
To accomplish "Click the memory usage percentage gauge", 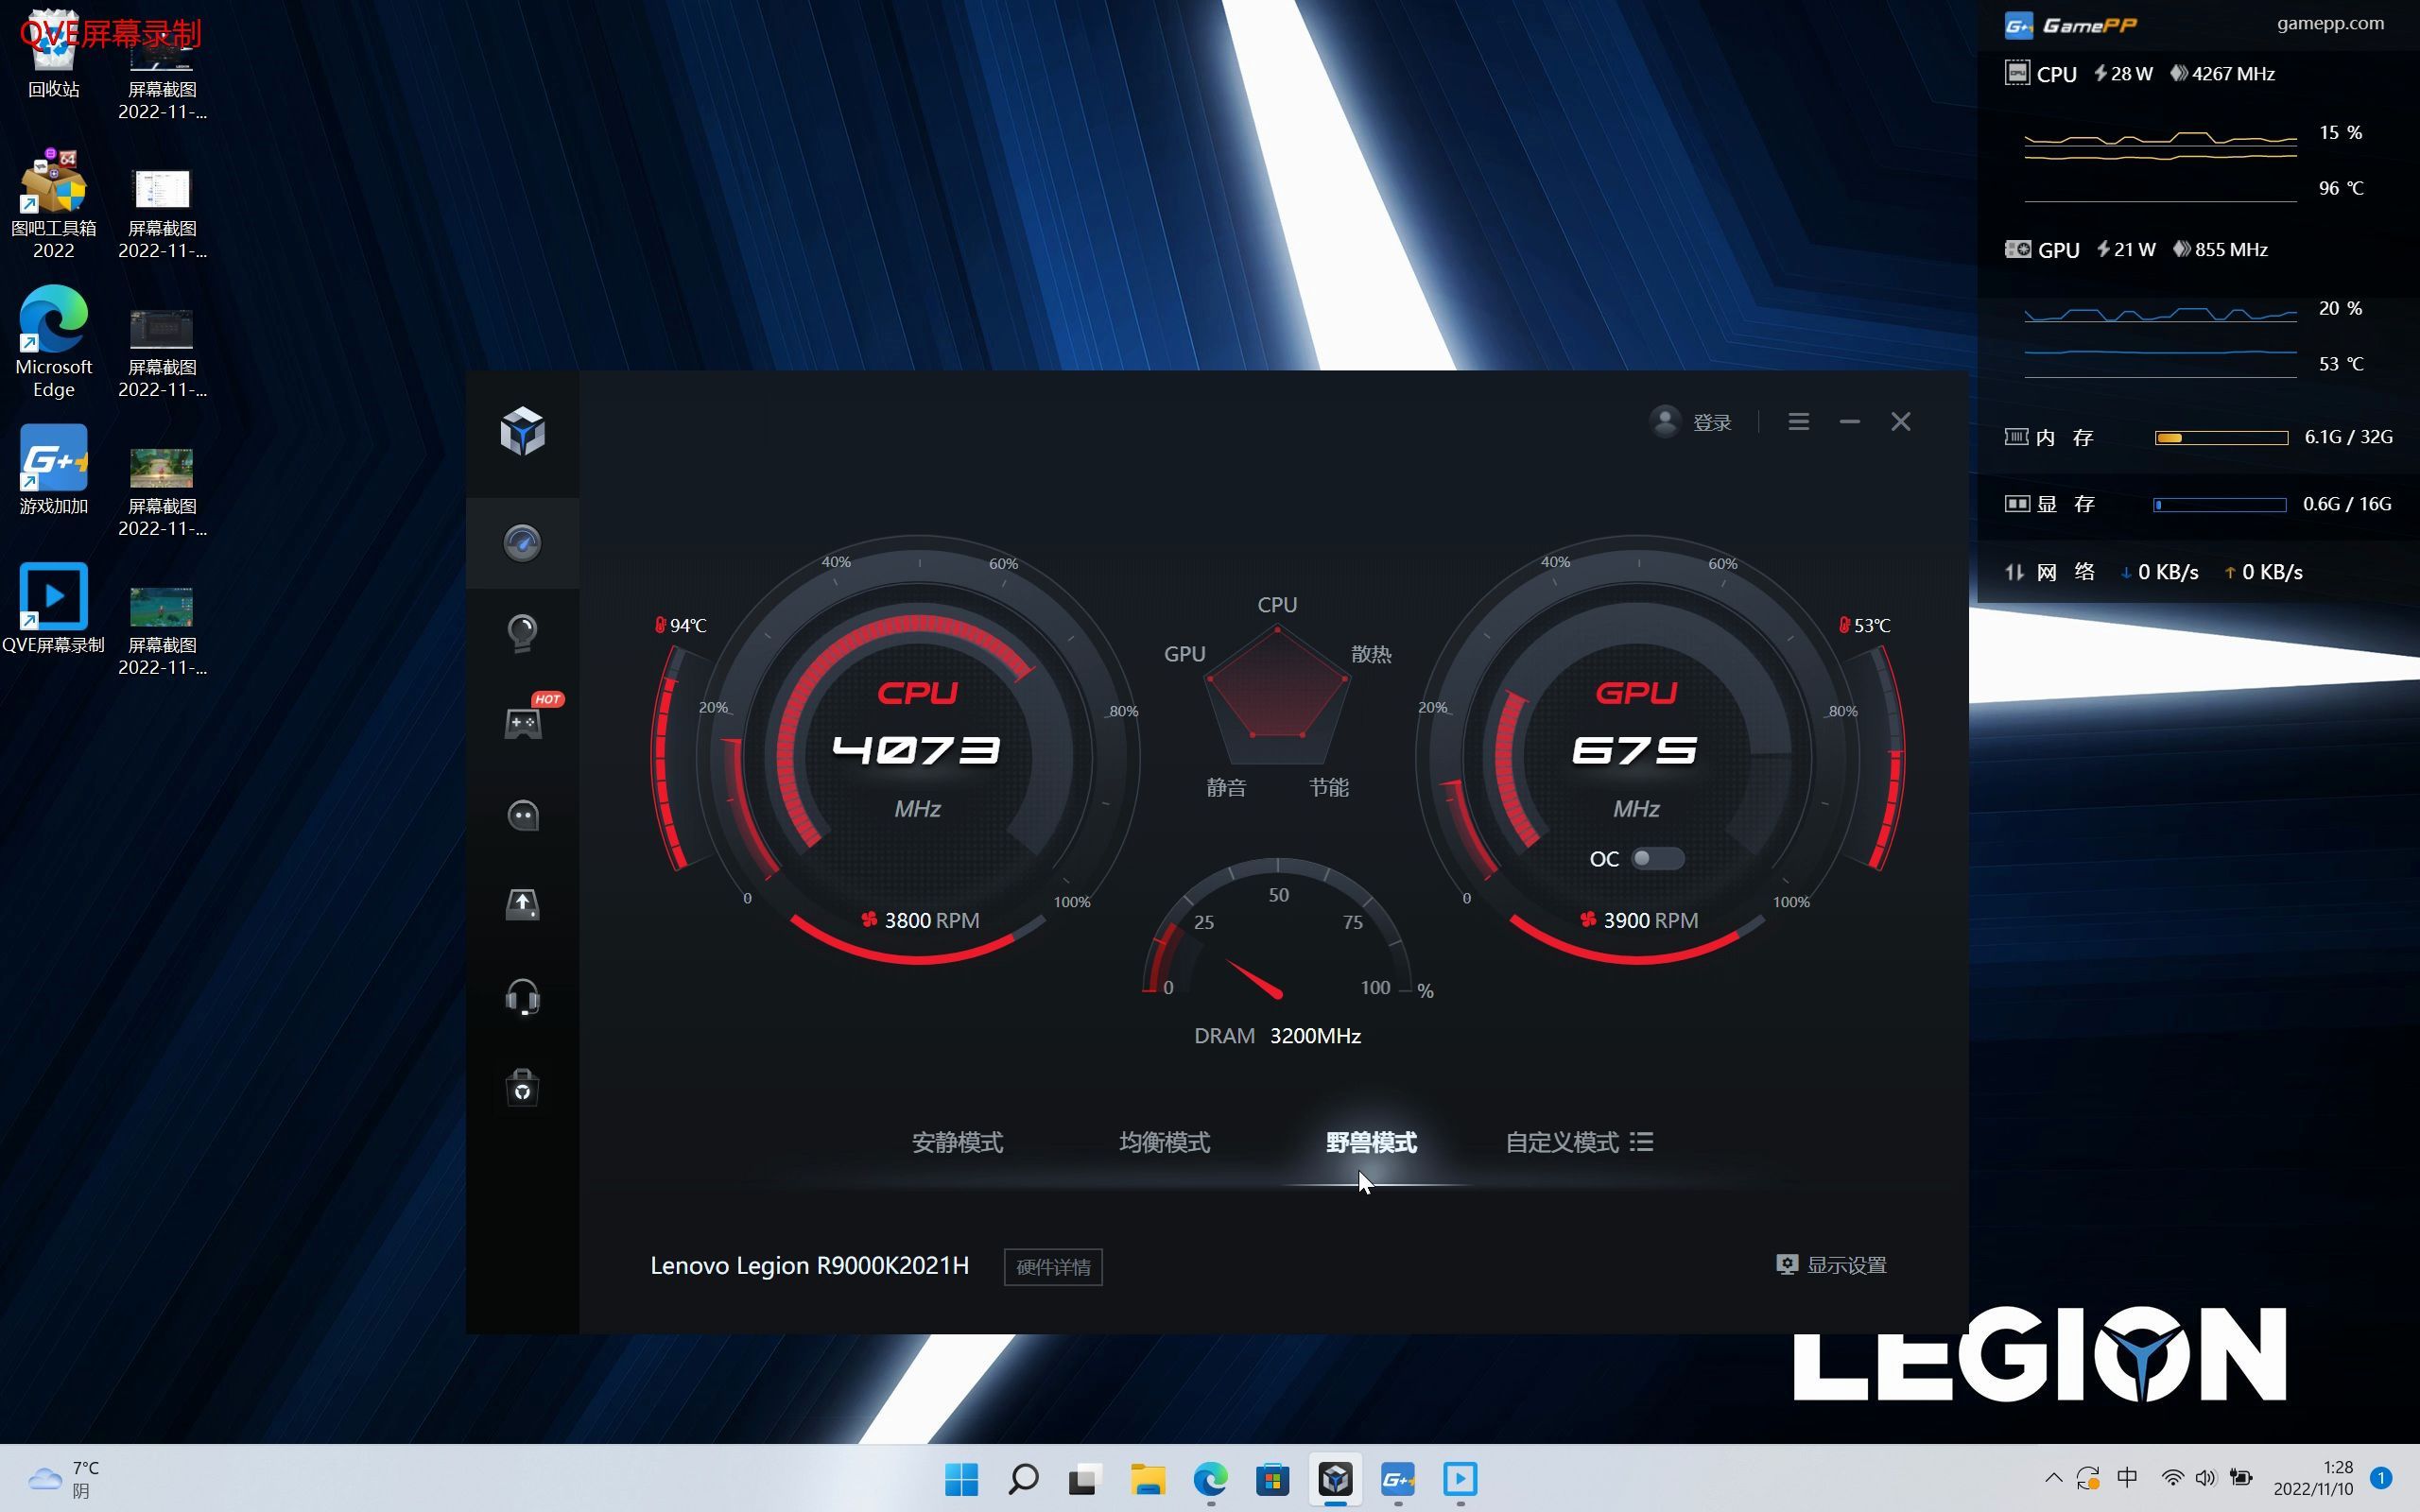I will (1277, 940).
